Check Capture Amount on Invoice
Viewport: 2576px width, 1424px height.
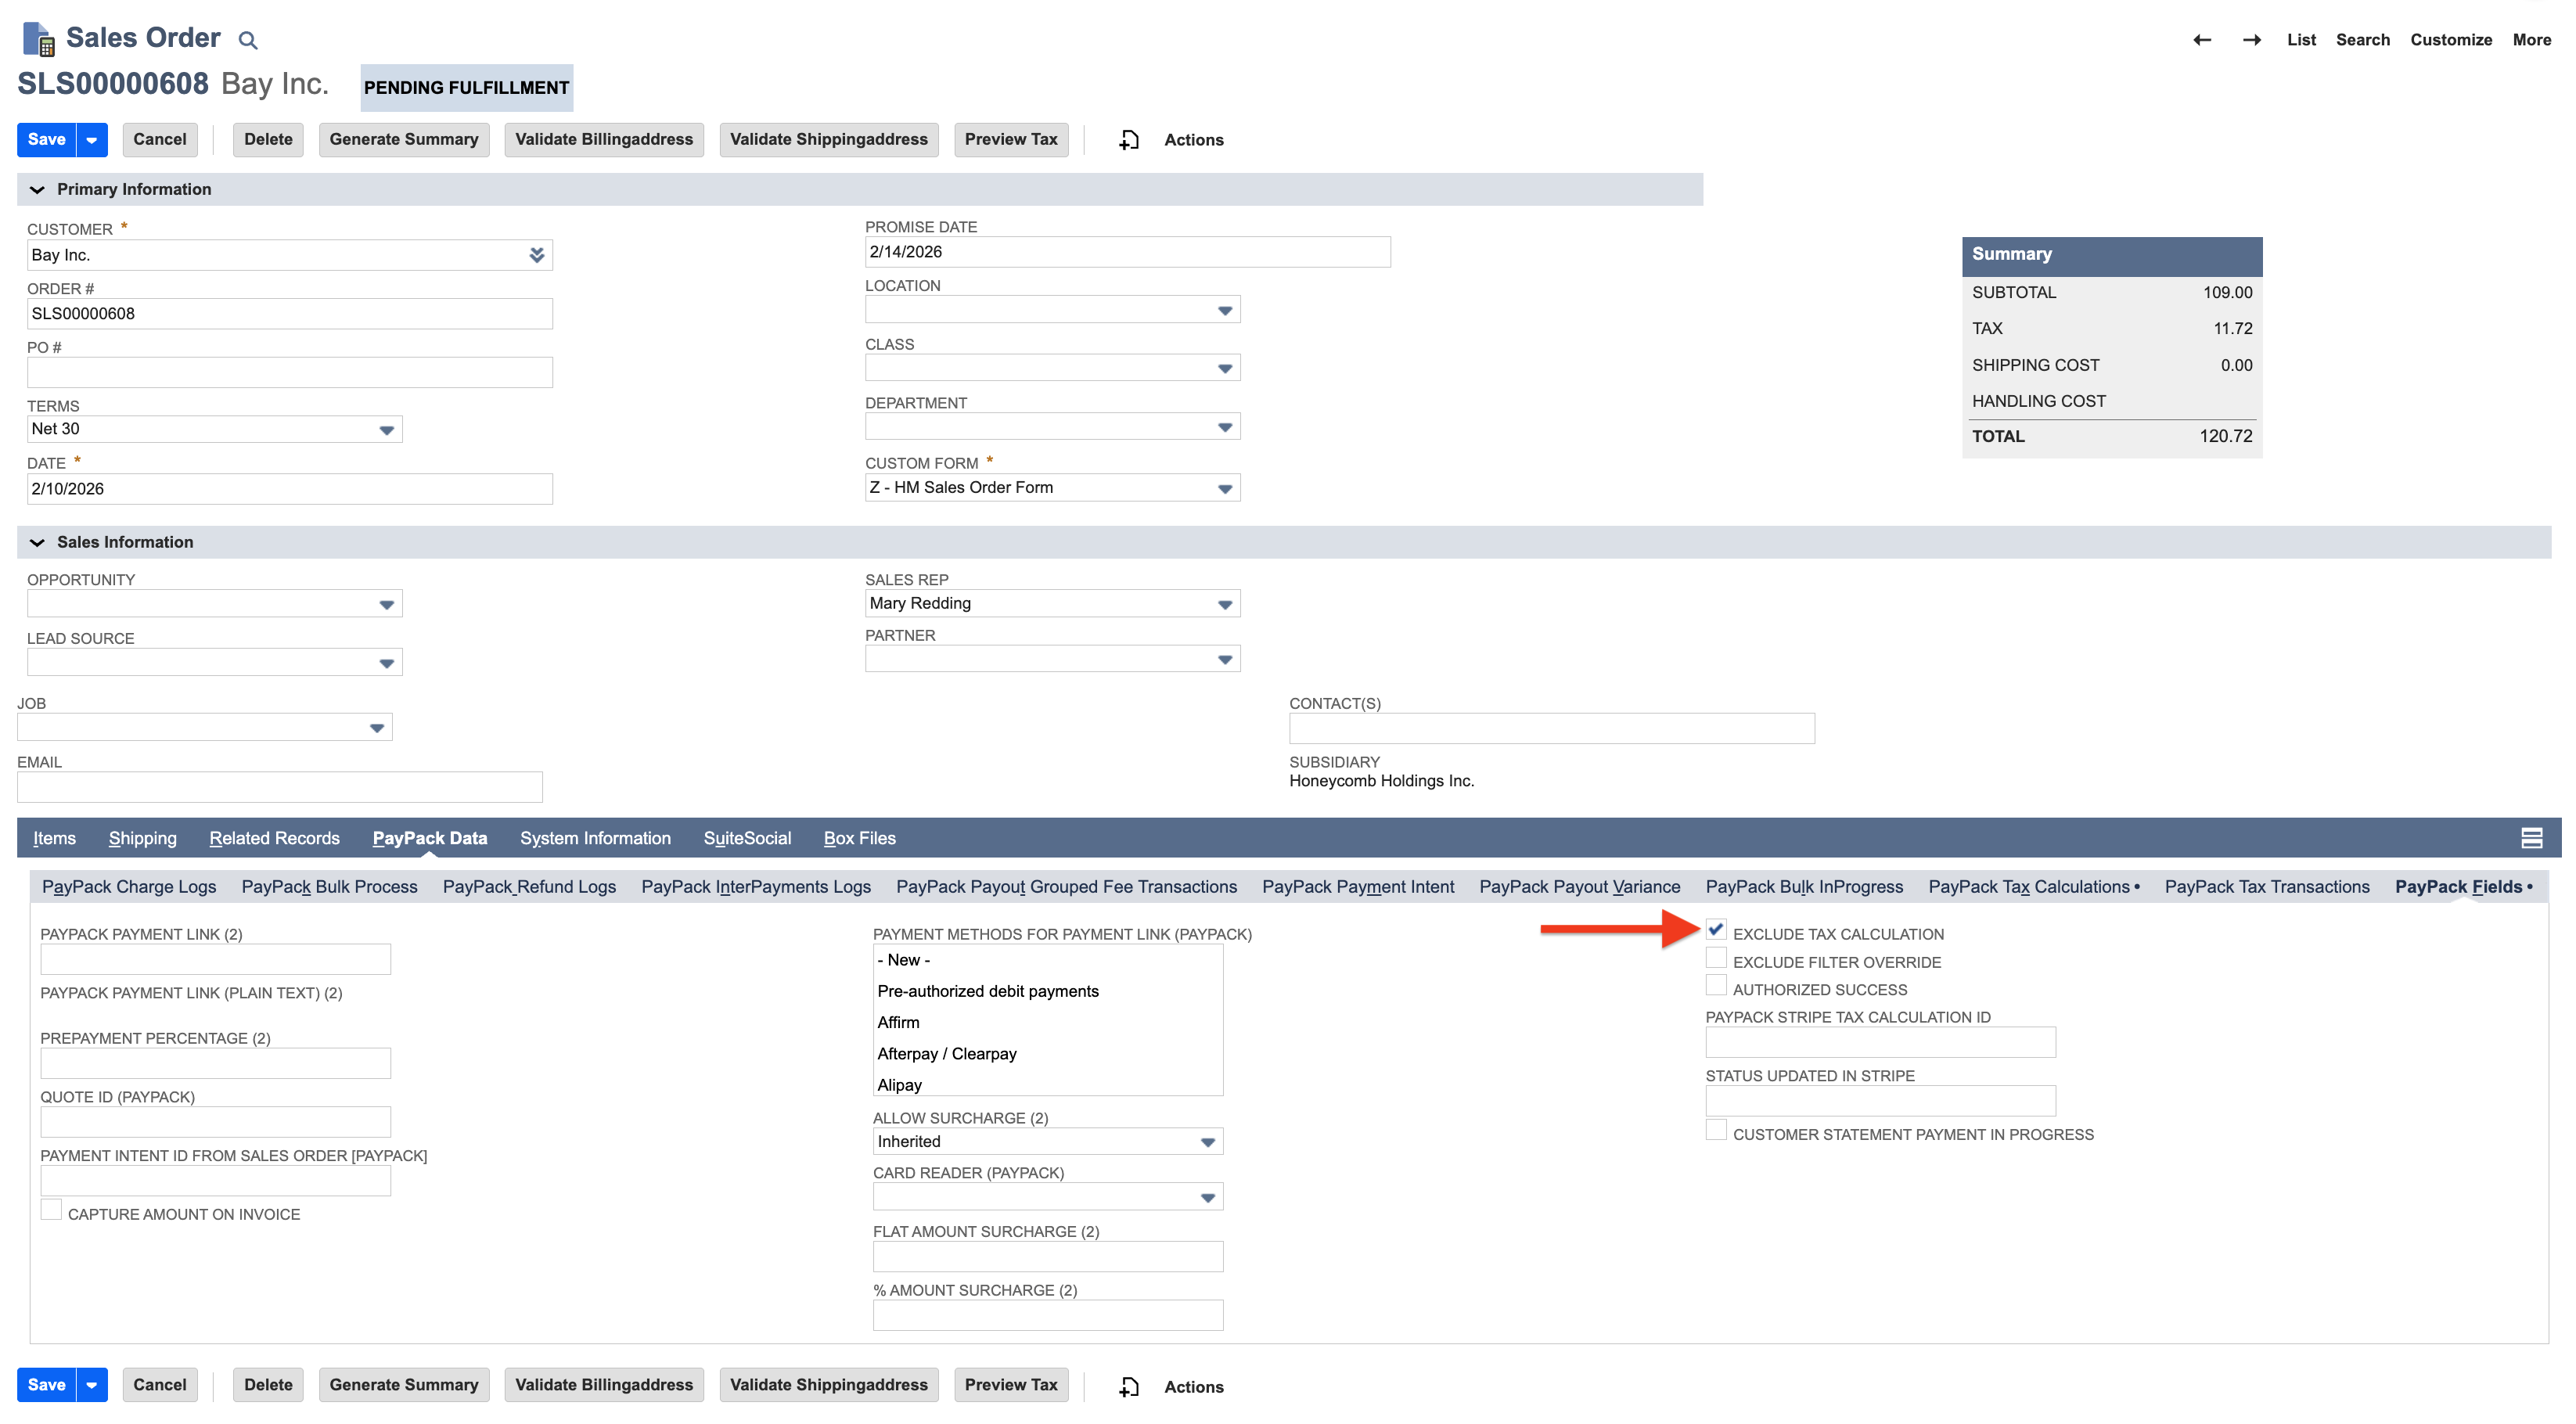click(x=51, y=1209)
